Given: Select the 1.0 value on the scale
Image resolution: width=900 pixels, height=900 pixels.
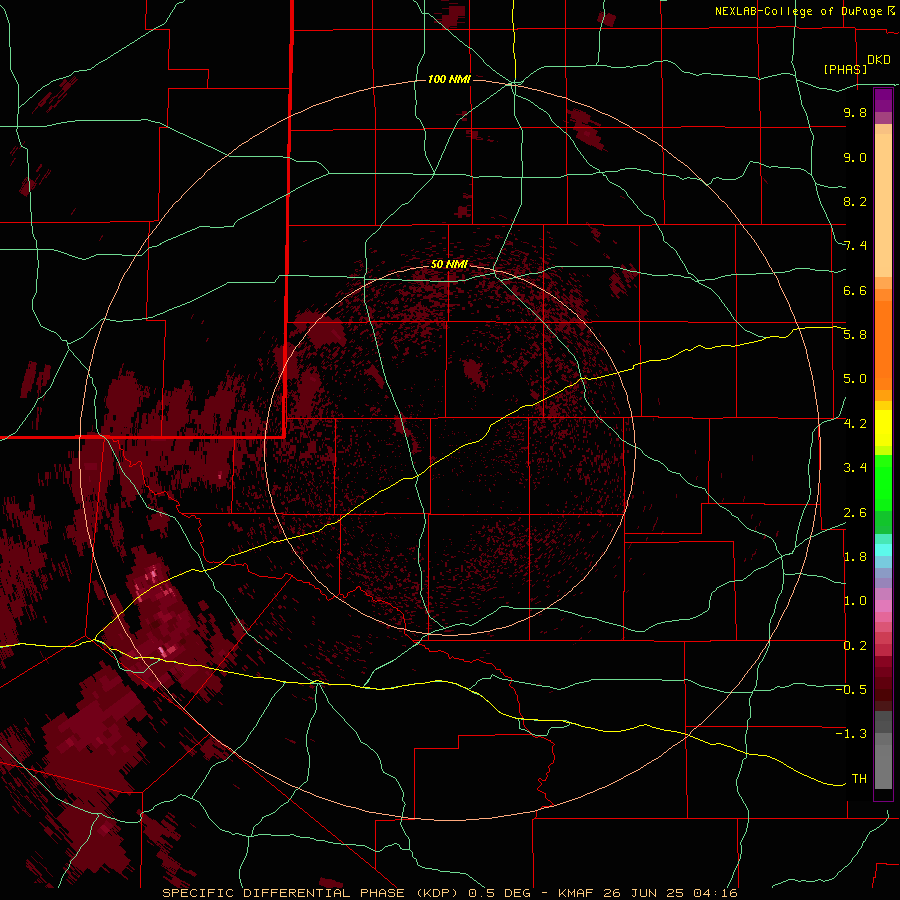Looking at the screenshot, I should click(855, 601).
